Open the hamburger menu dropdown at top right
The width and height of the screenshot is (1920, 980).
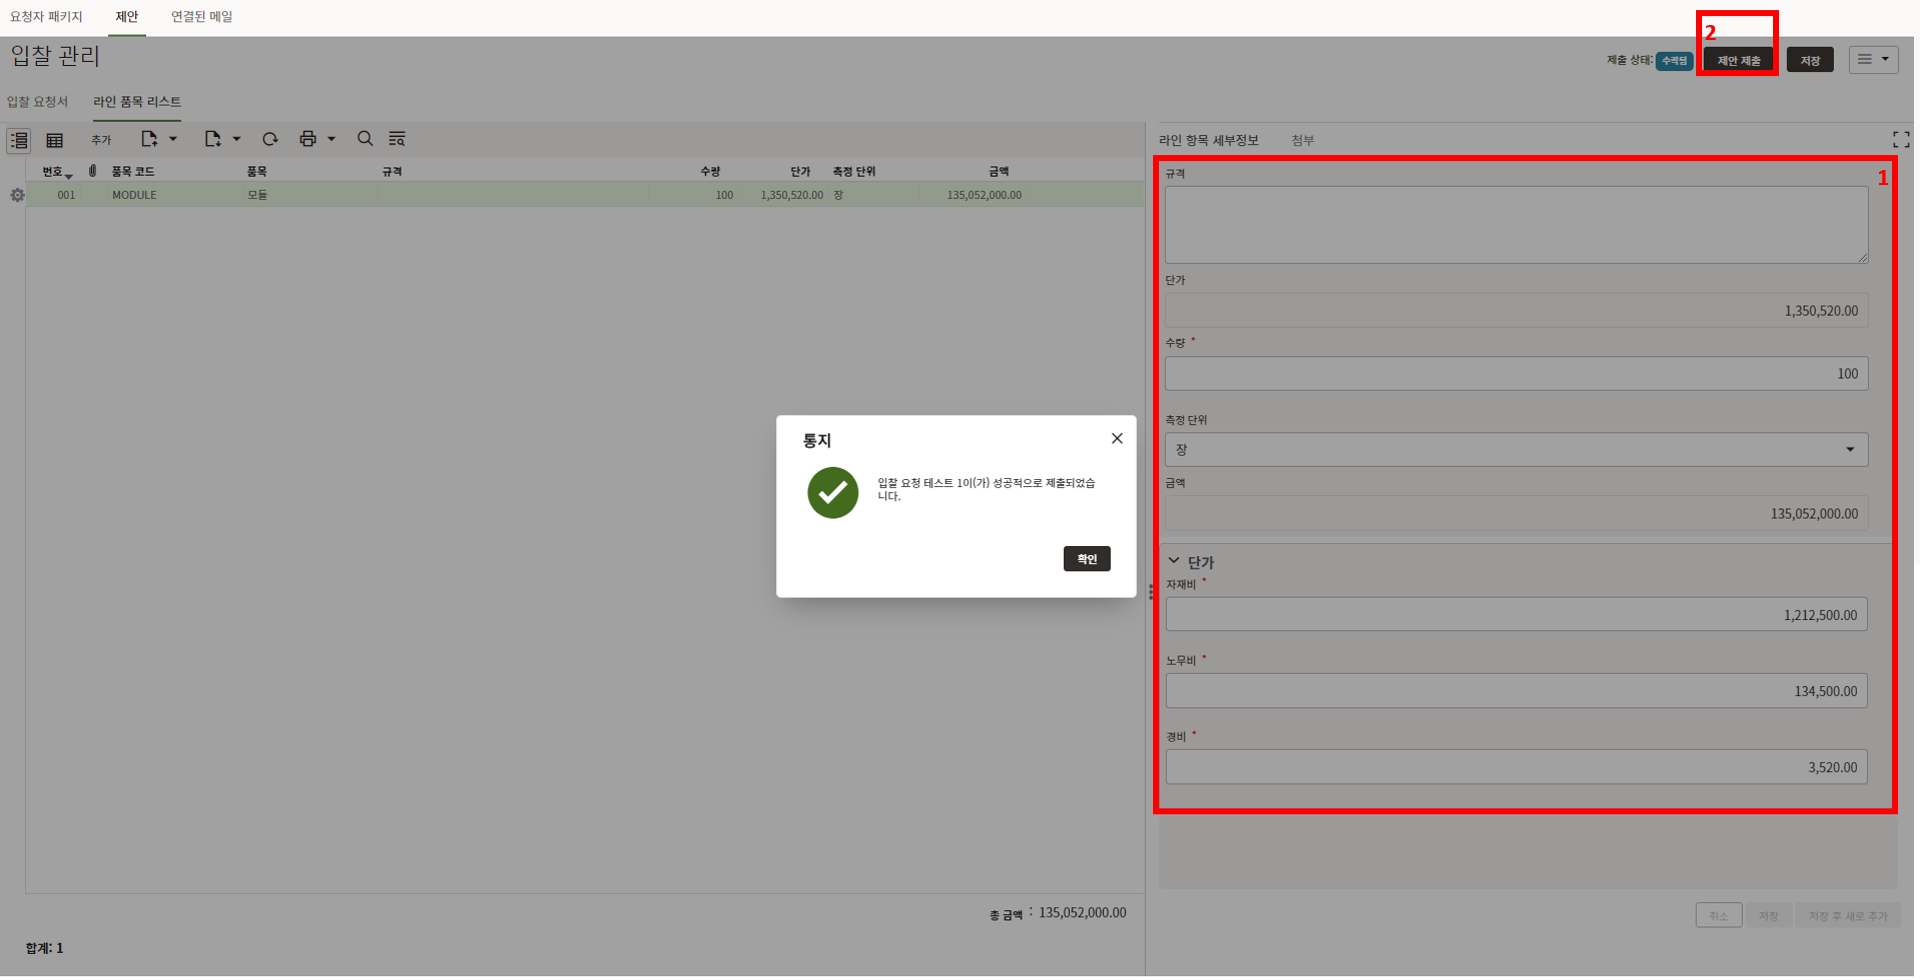(1873, 60)
